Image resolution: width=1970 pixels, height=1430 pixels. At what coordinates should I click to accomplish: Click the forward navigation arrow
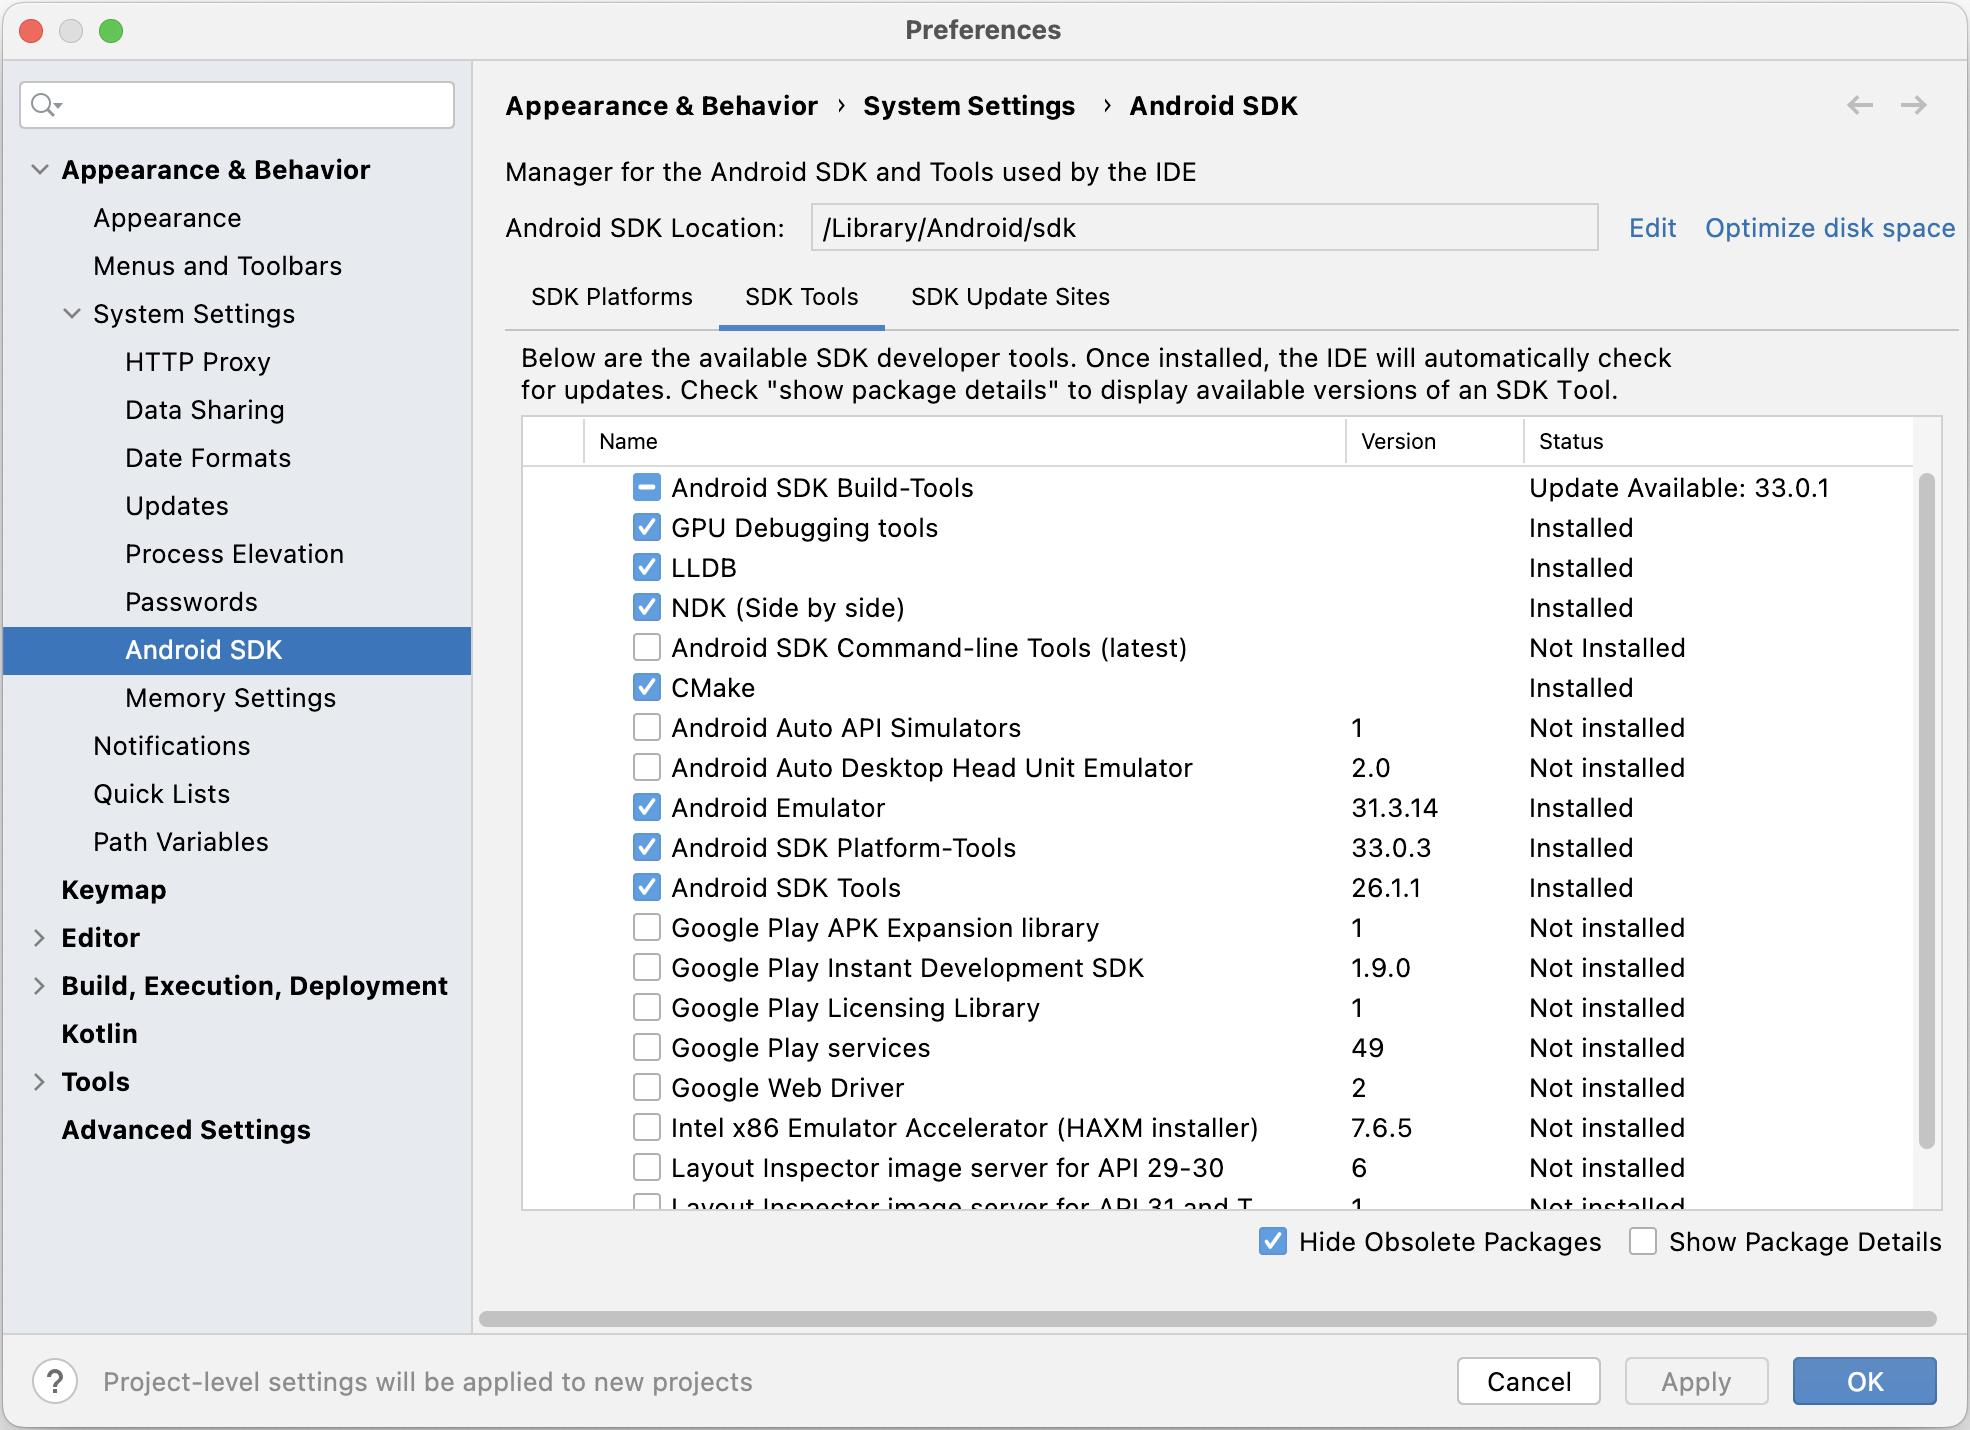[1913, 105]
